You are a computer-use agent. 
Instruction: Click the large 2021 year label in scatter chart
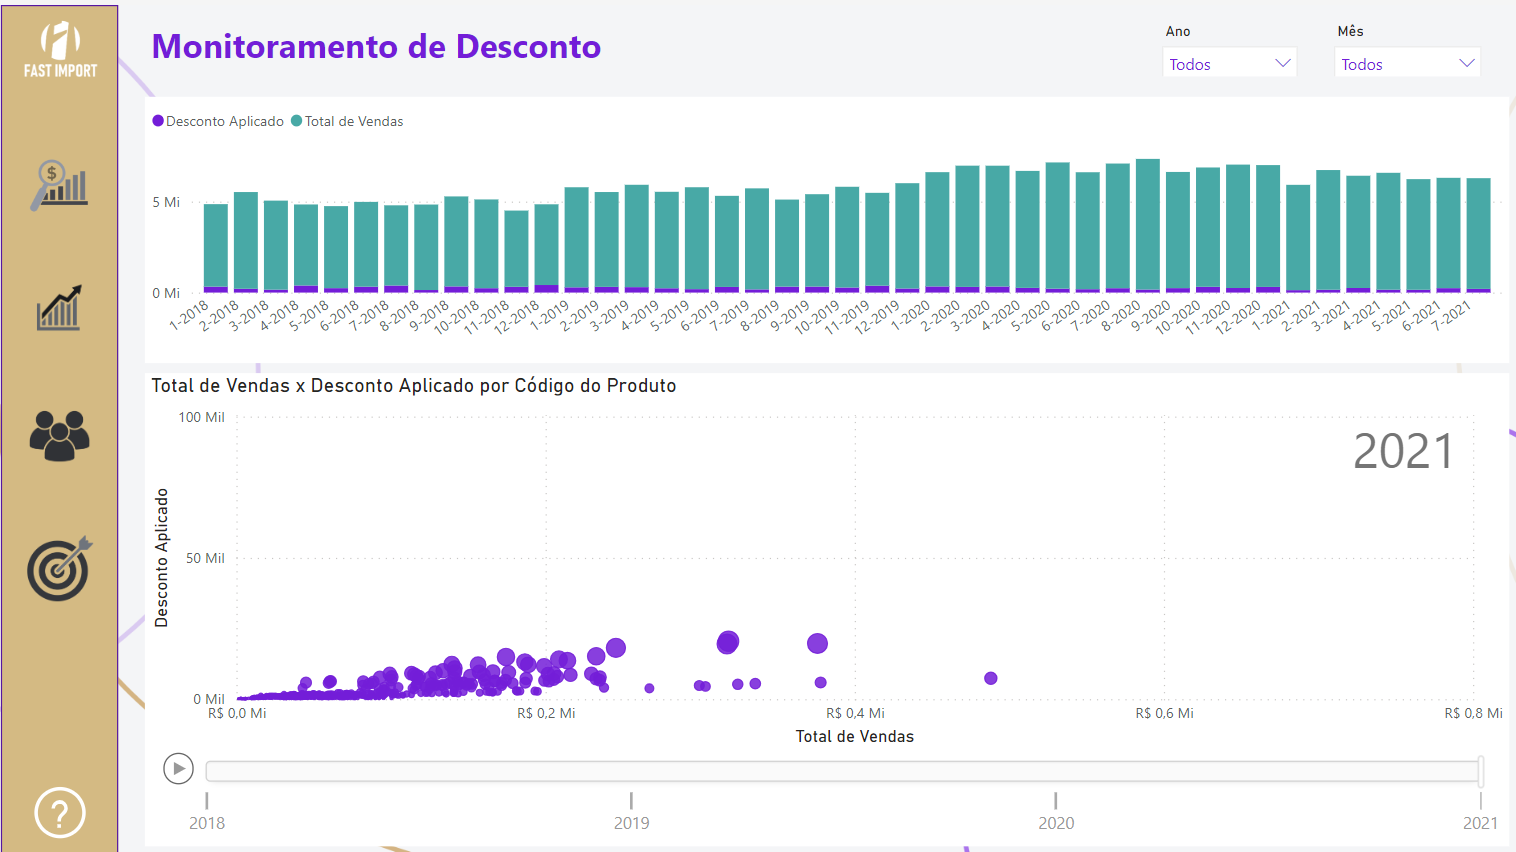(1403, 451)
